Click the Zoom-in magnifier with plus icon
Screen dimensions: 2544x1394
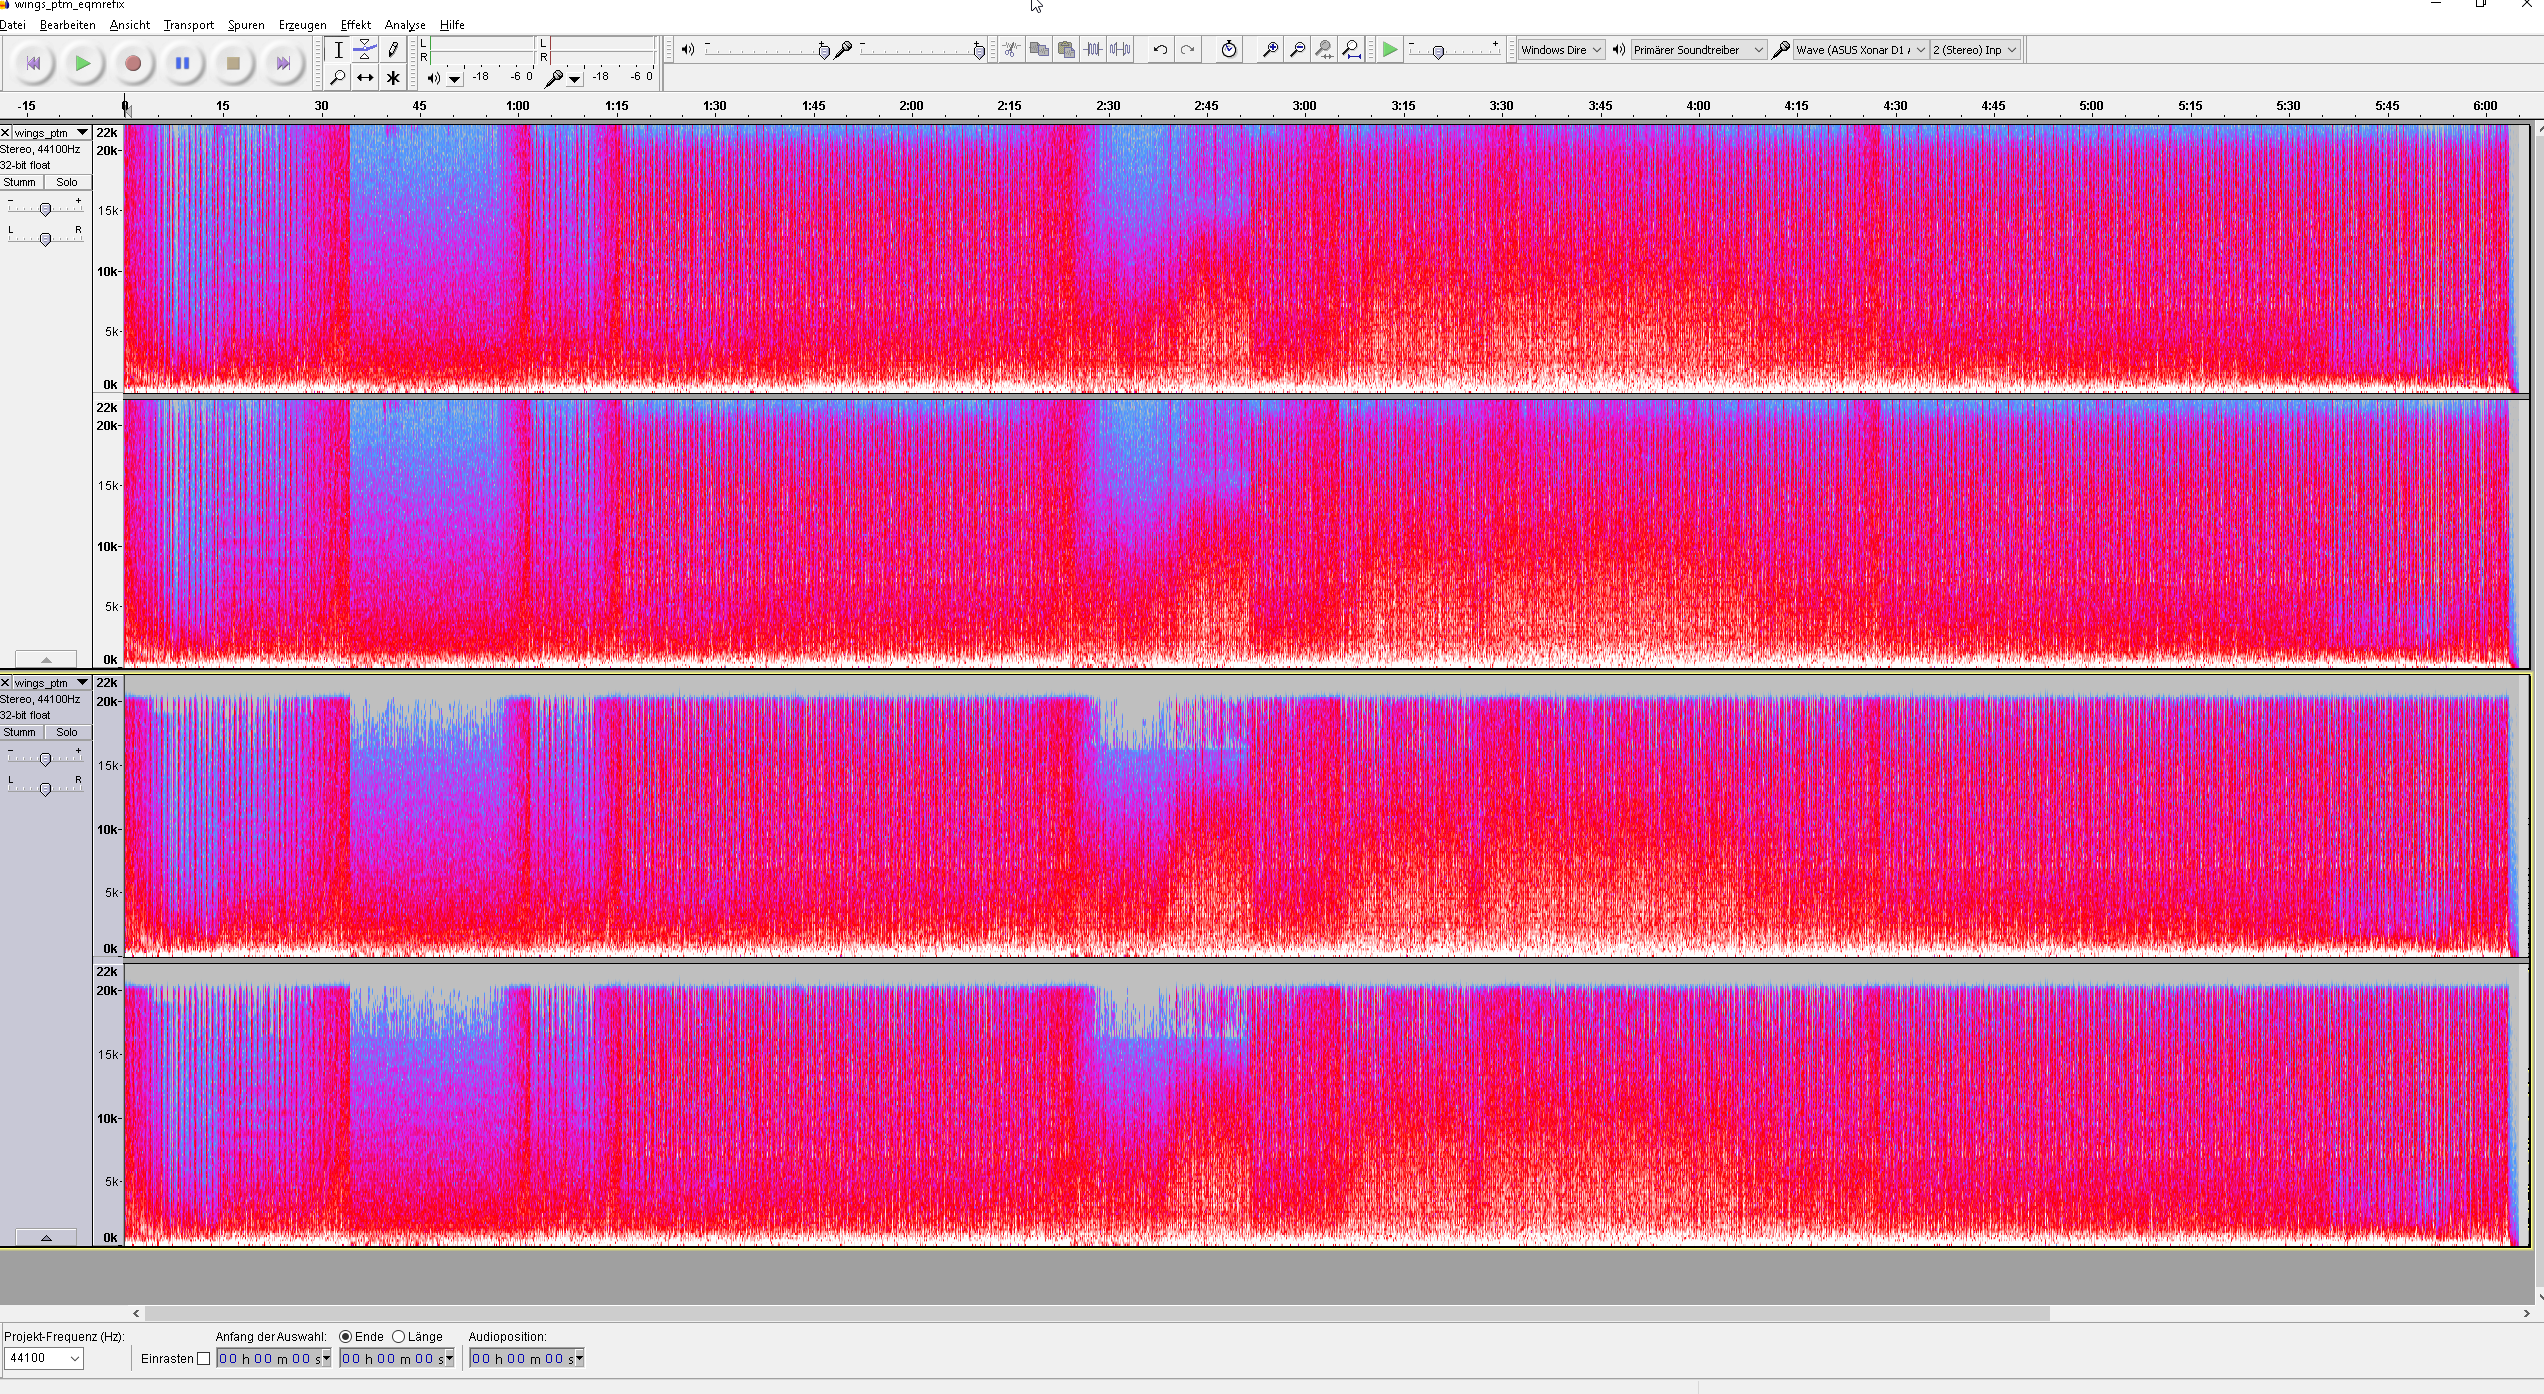tap(1269, 49)
